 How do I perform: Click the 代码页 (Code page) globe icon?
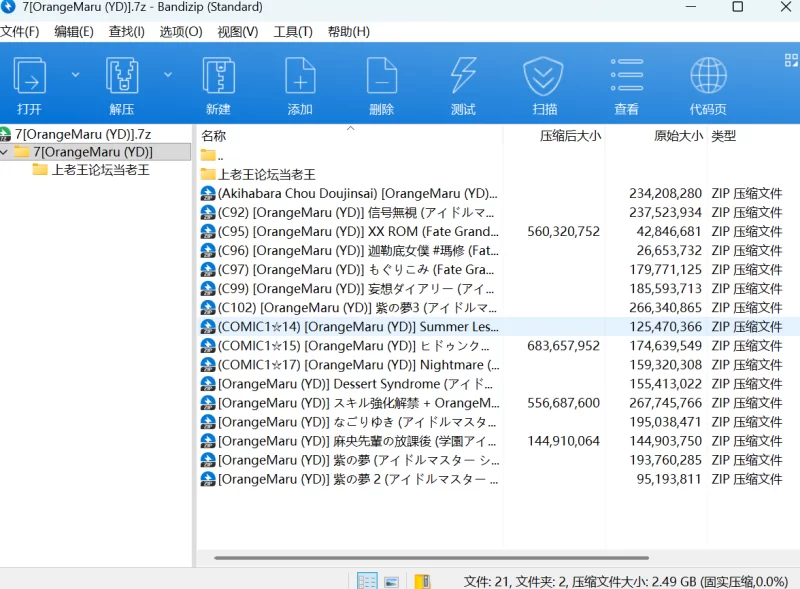coord(708,85)
